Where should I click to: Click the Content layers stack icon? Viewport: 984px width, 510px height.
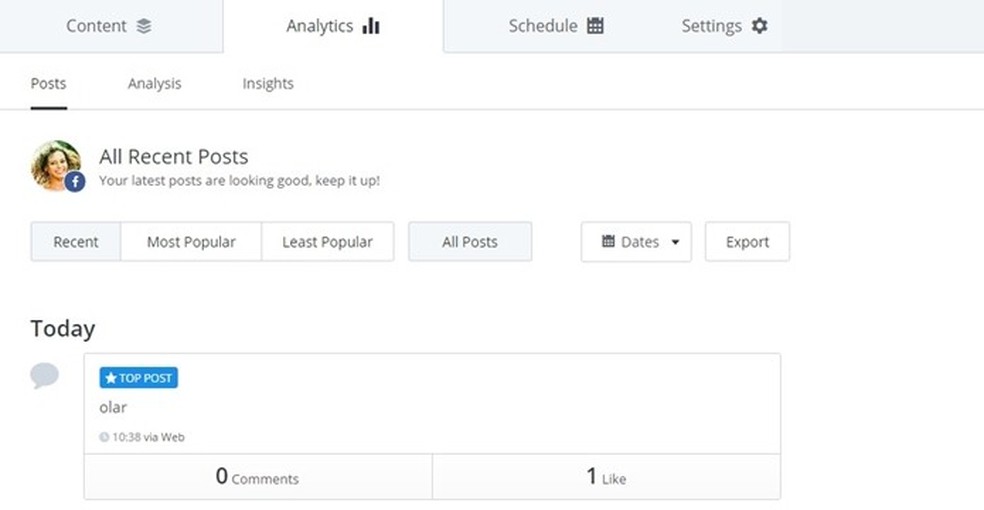pos(144,27)
